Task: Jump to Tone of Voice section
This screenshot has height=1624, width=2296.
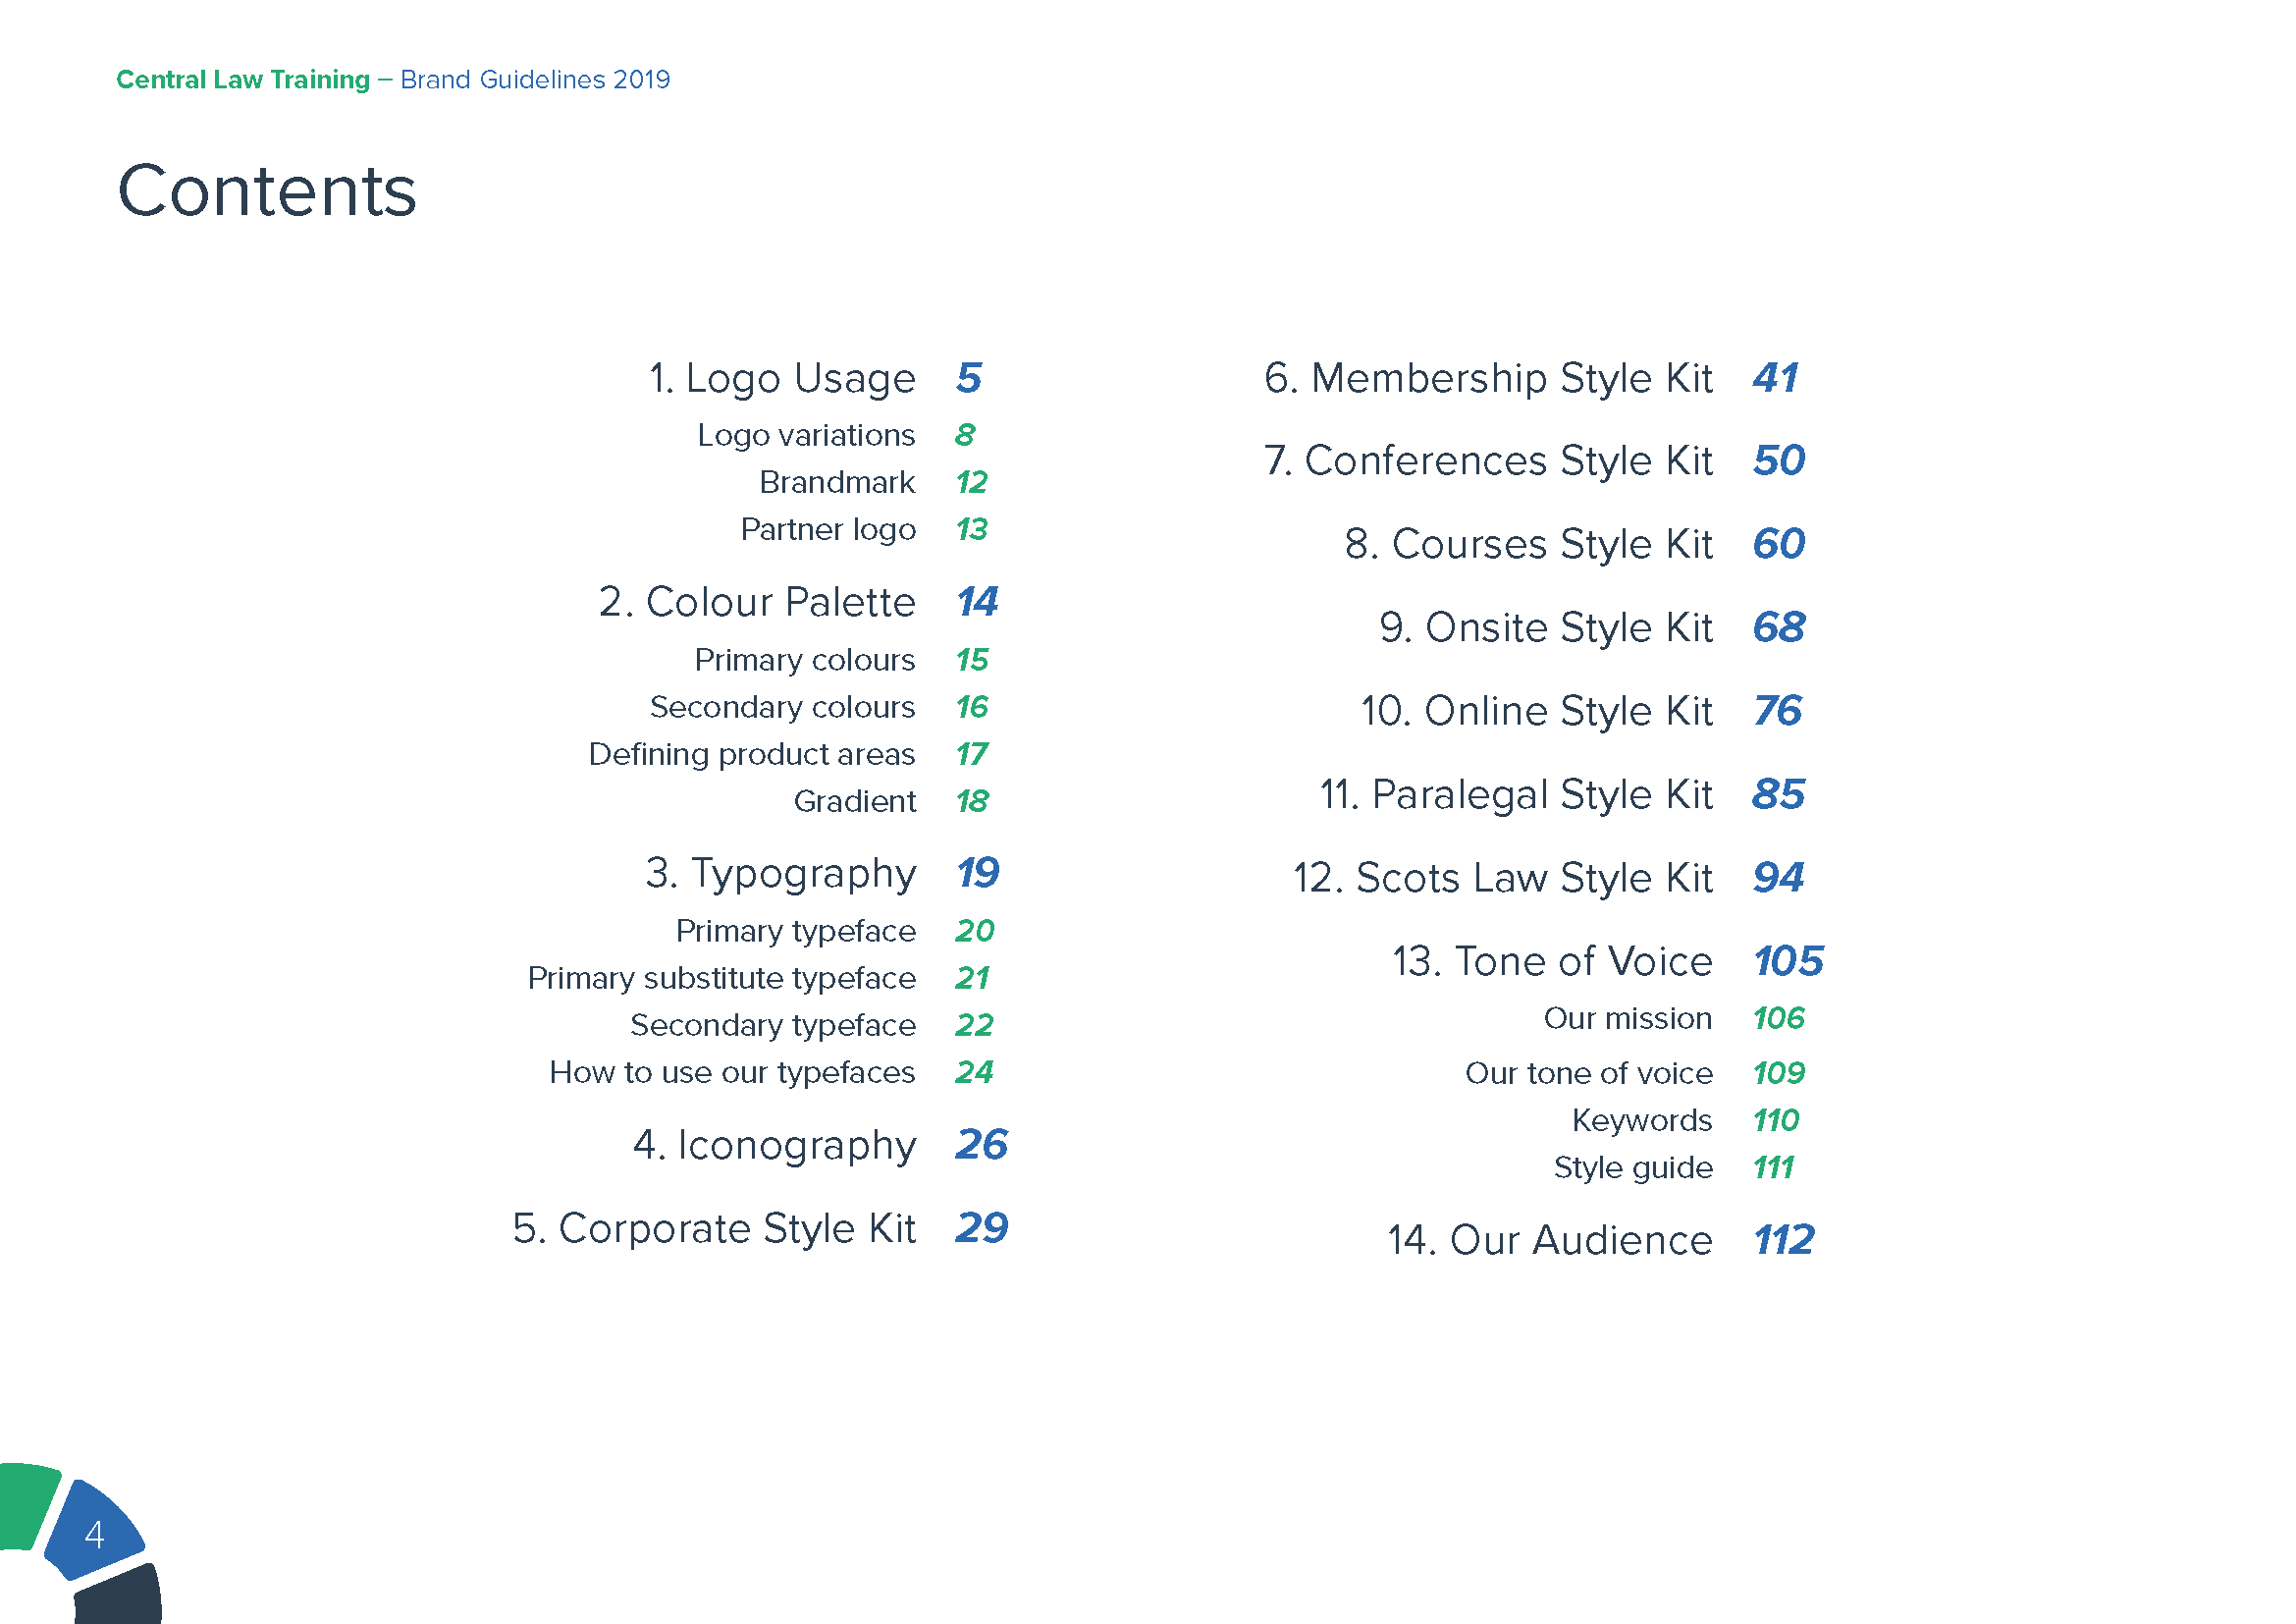Action: click(1552, 962)
